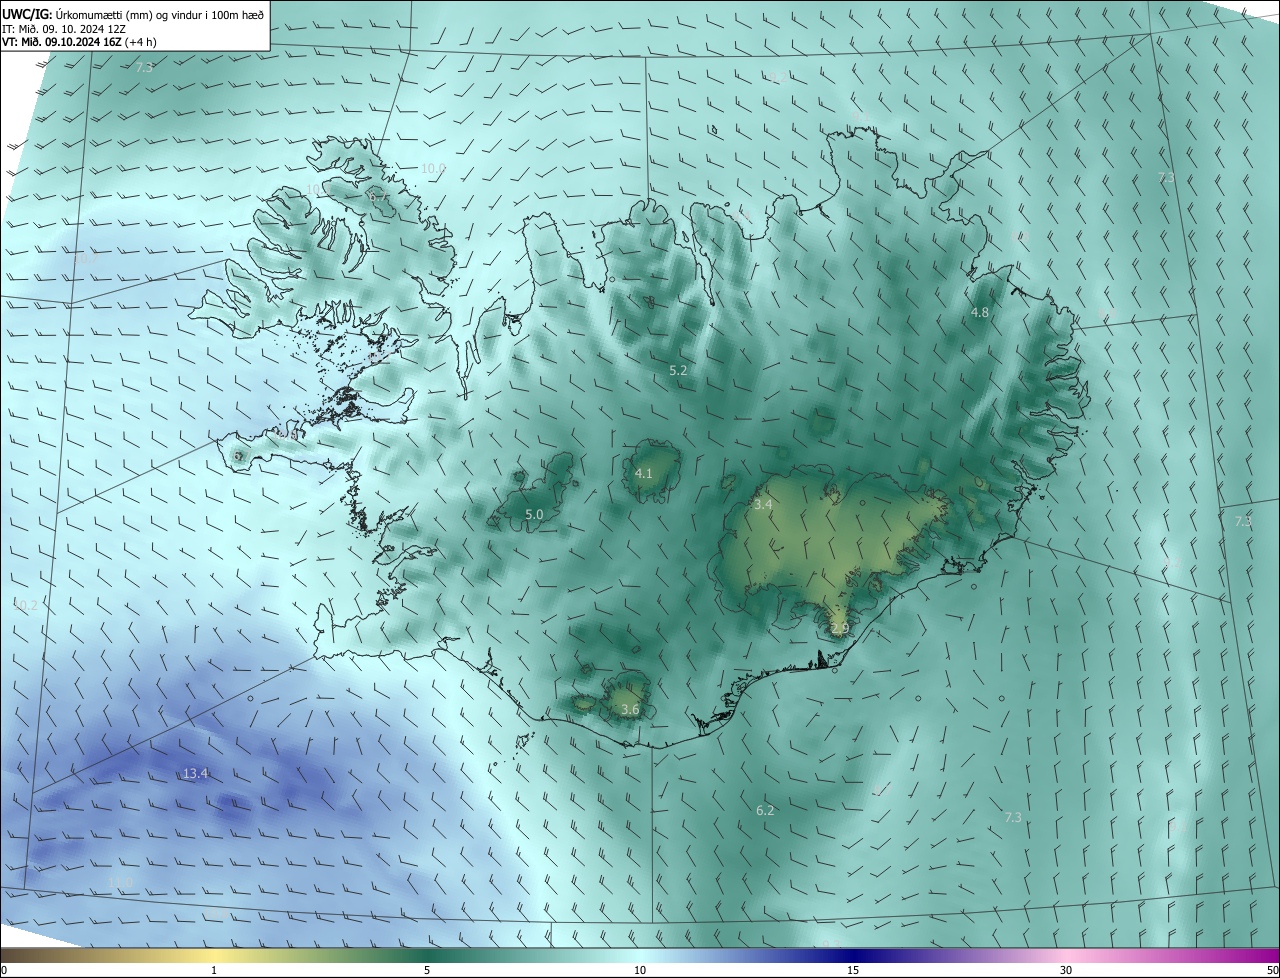
Task: Click the 4.1 value inside the small glacier outline
Action: (x=644, y=473)
